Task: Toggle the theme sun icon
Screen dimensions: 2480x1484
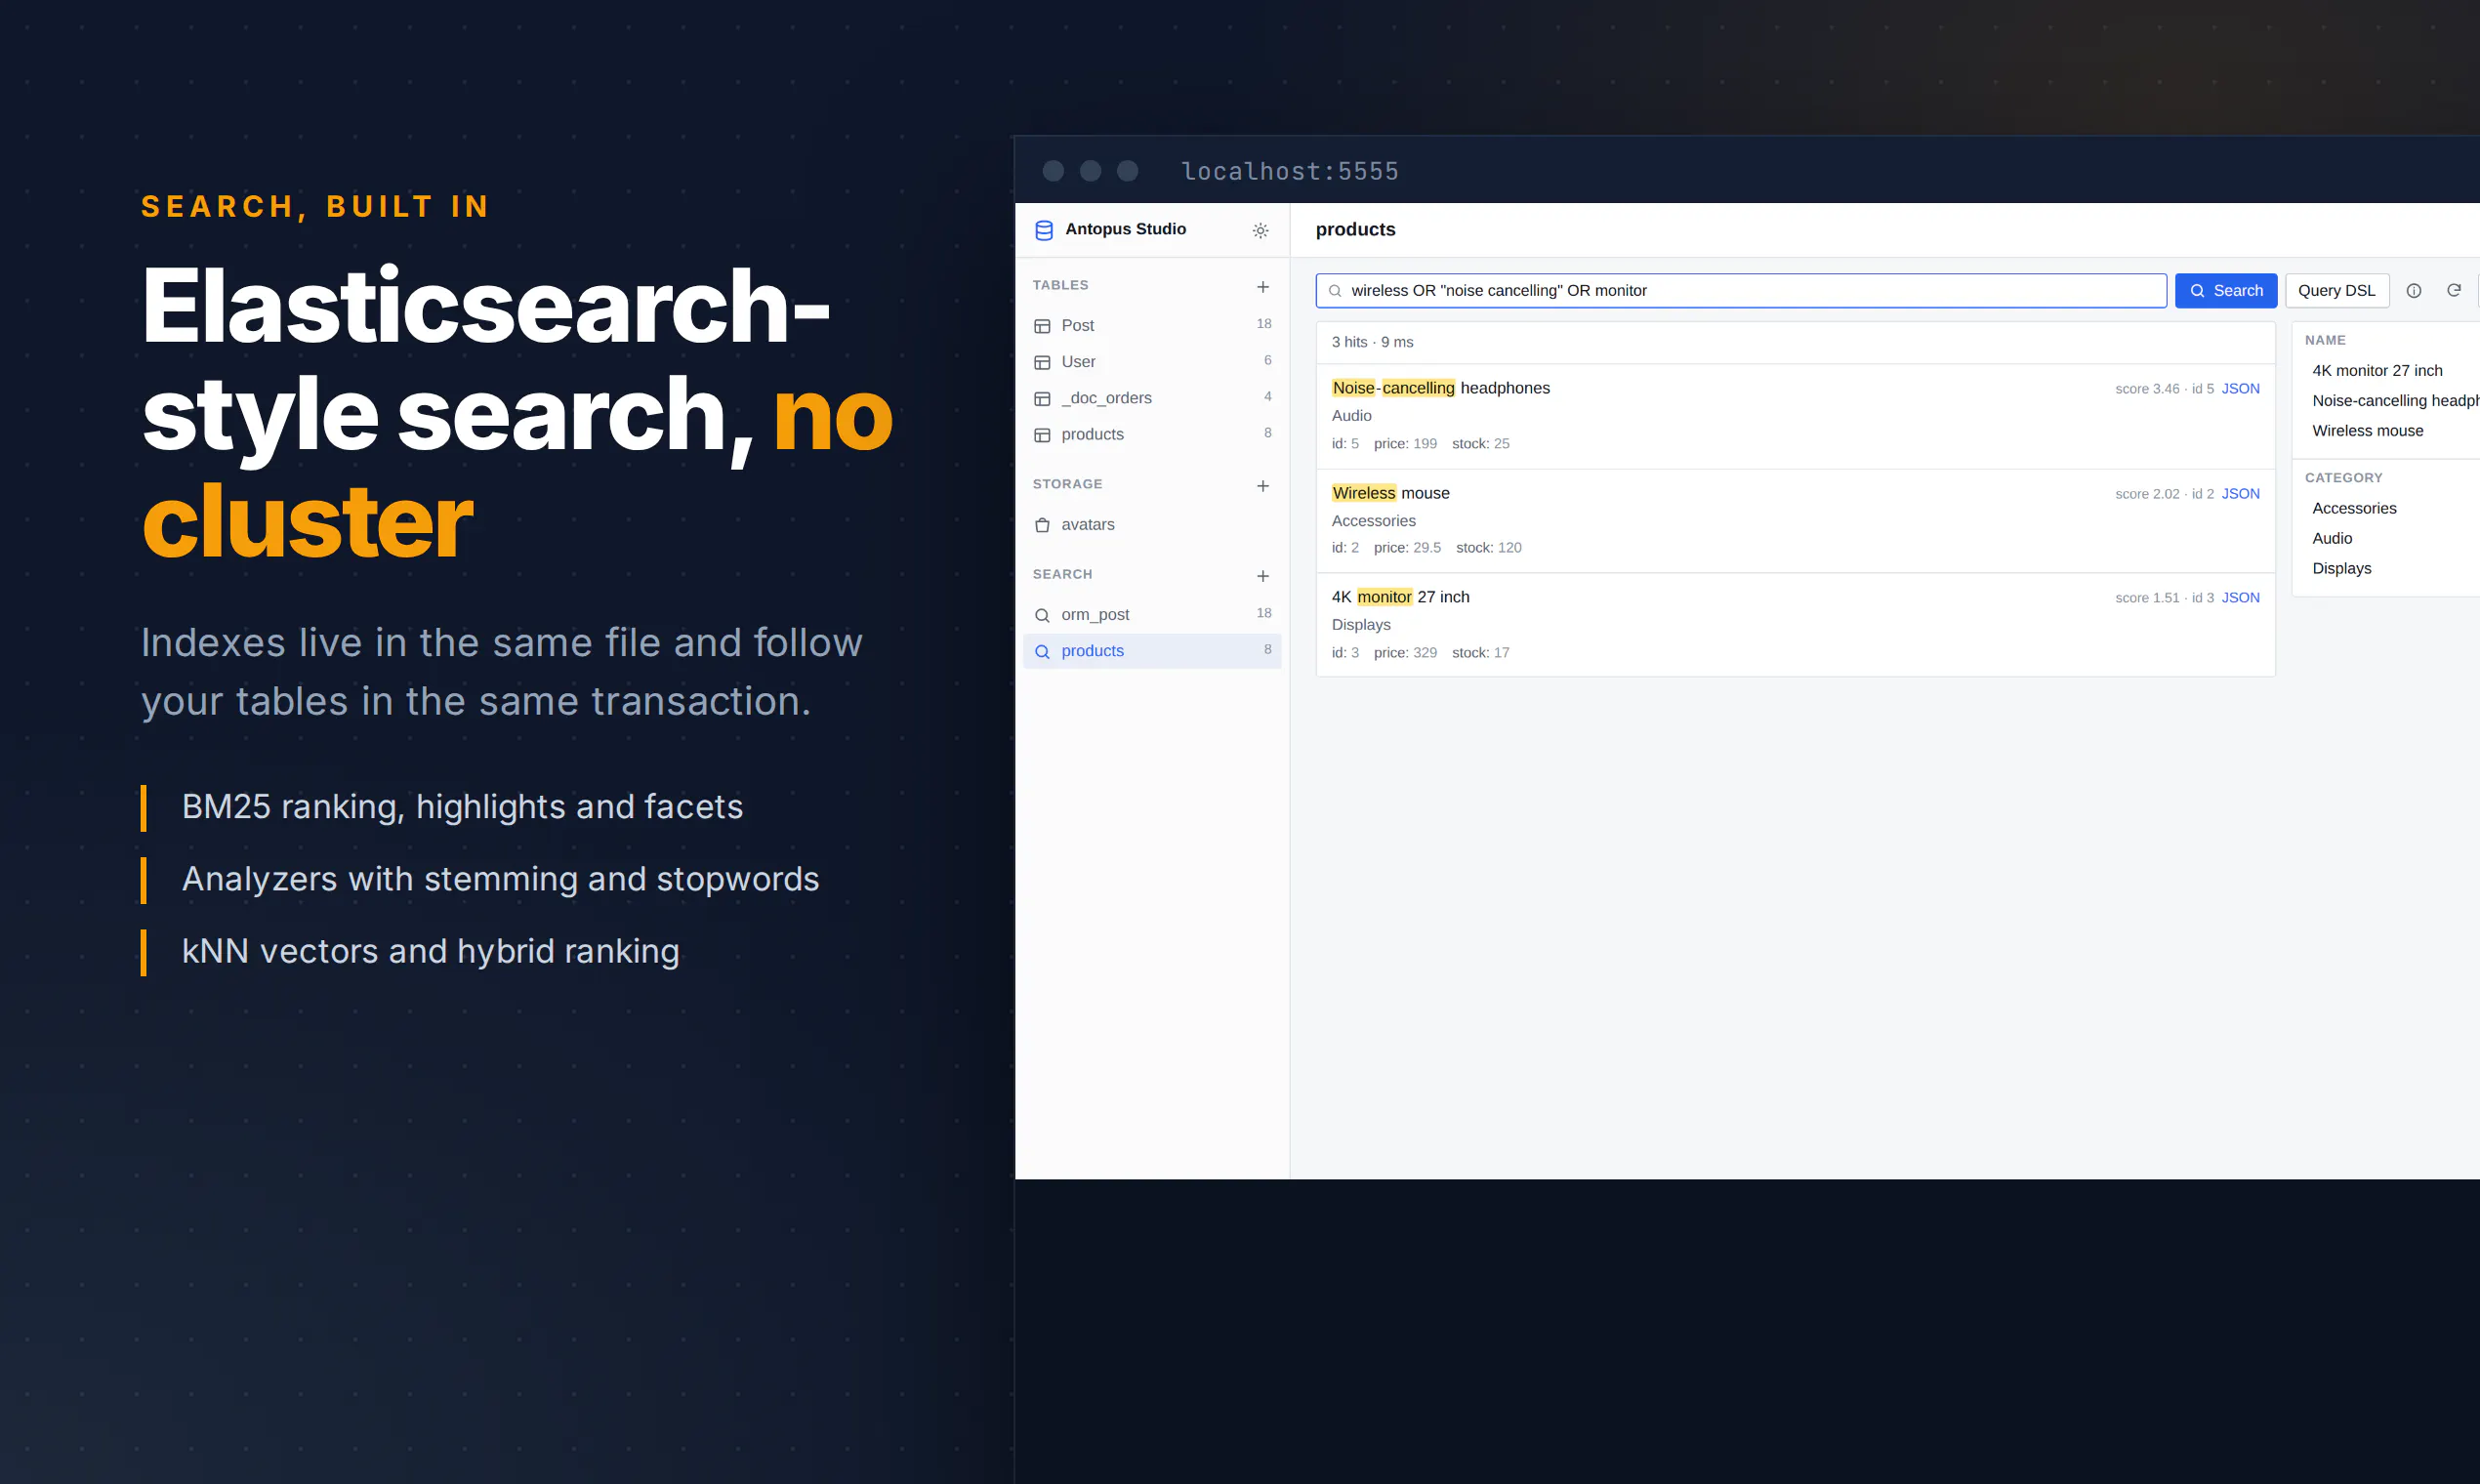Action: click(1260, 230)
